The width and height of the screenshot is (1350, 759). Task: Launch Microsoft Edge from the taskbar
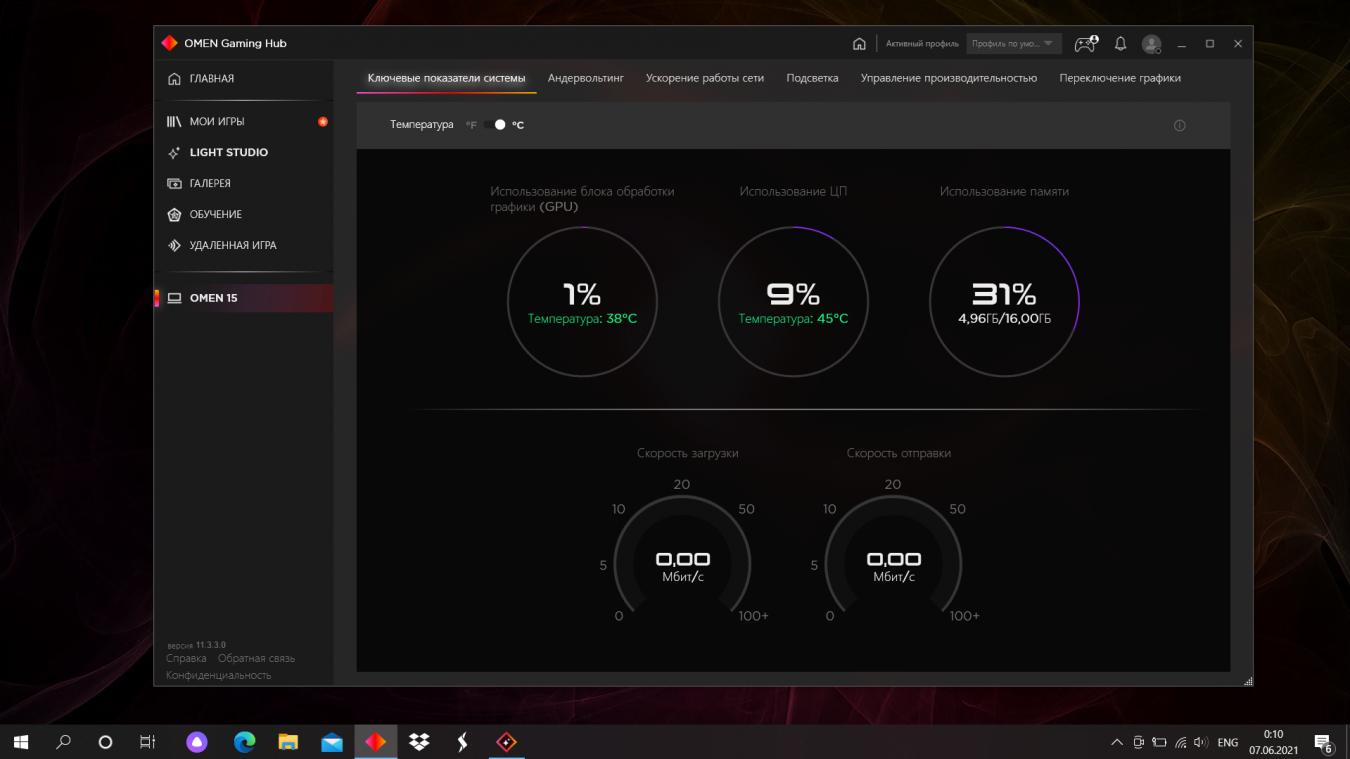(x=244, y=742)
